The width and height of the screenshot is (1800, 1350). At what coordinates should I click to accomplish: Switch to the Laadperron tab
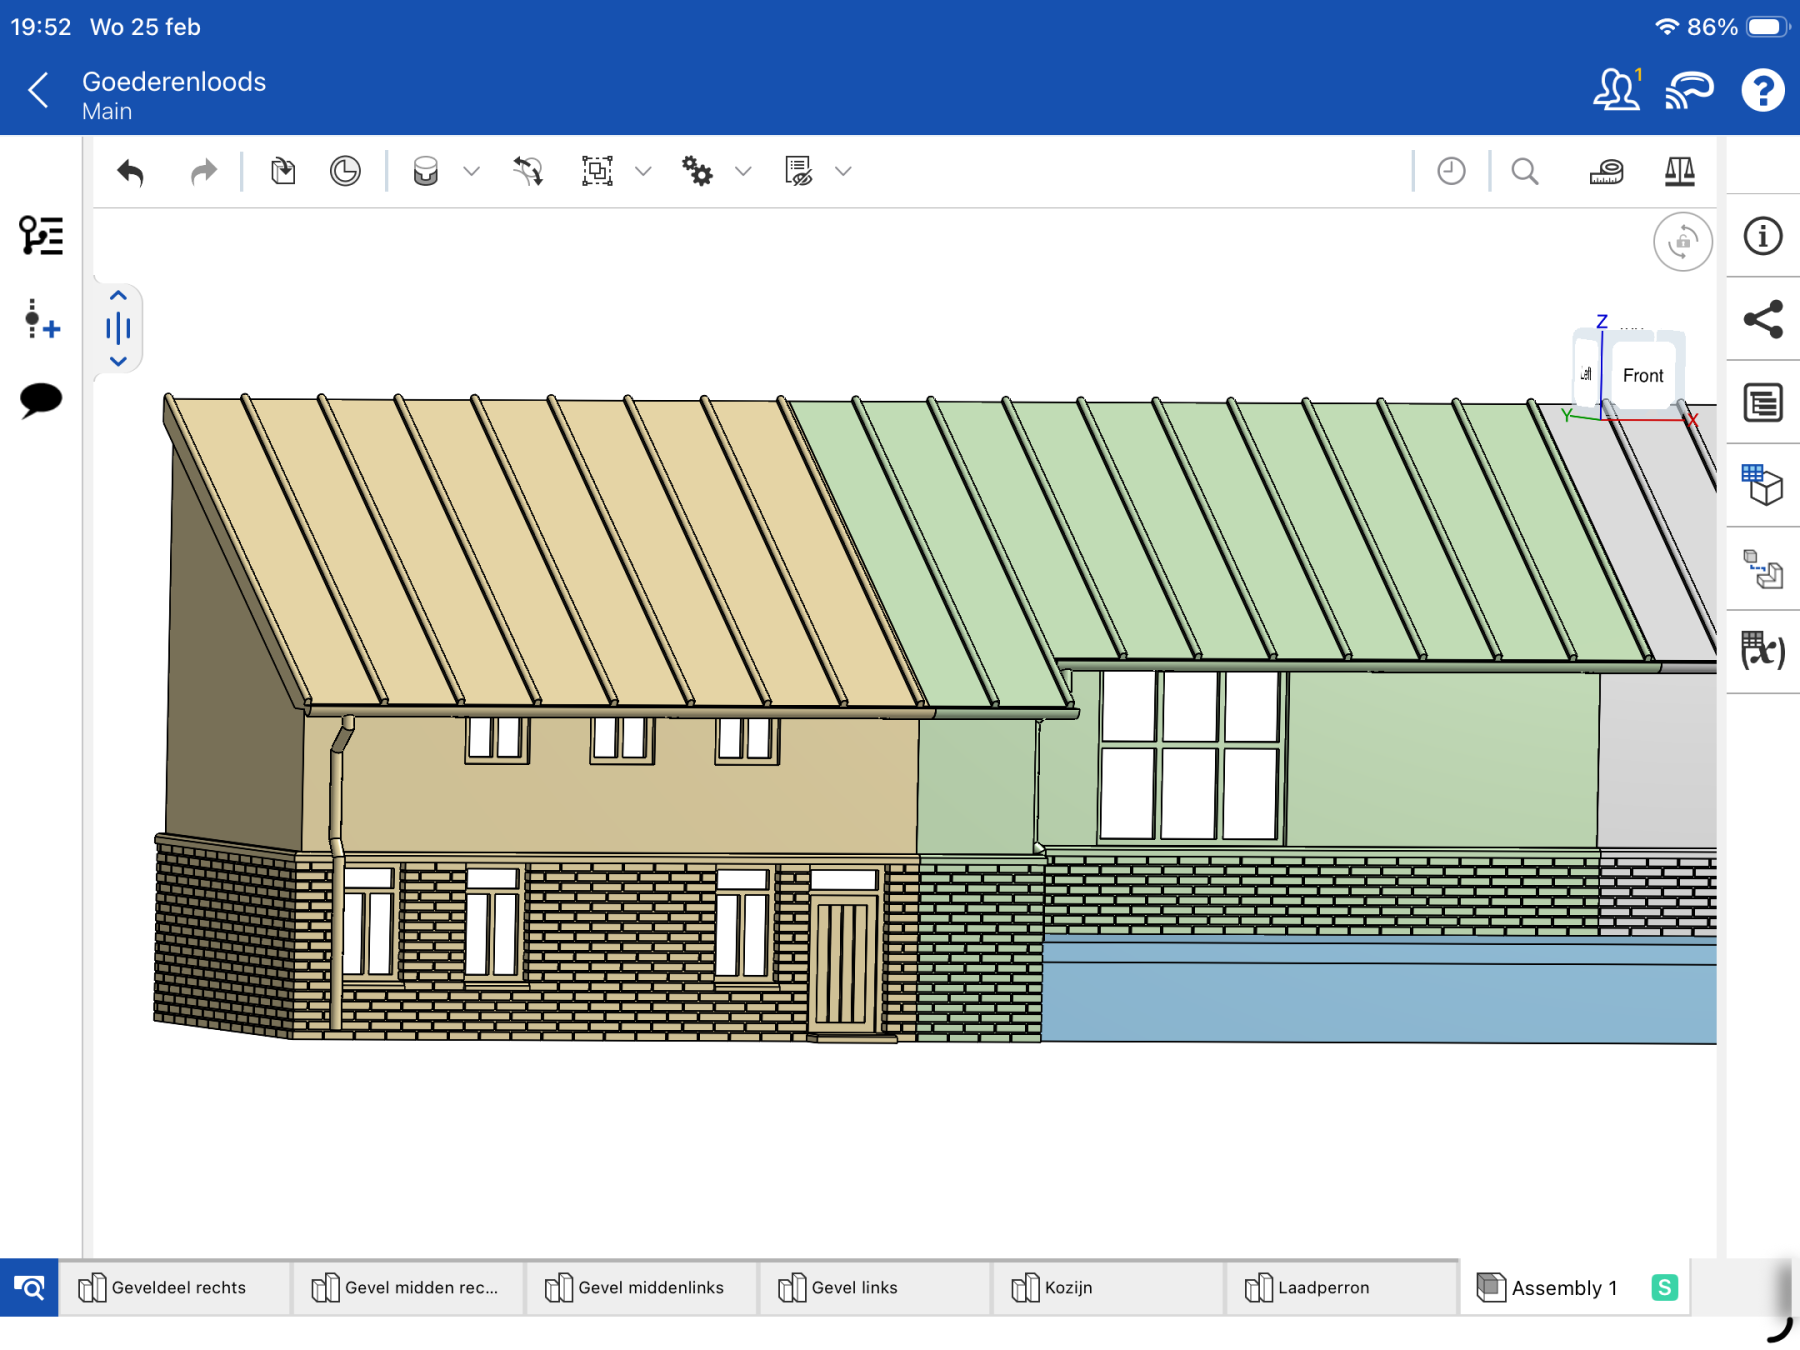point(1321,1288)
